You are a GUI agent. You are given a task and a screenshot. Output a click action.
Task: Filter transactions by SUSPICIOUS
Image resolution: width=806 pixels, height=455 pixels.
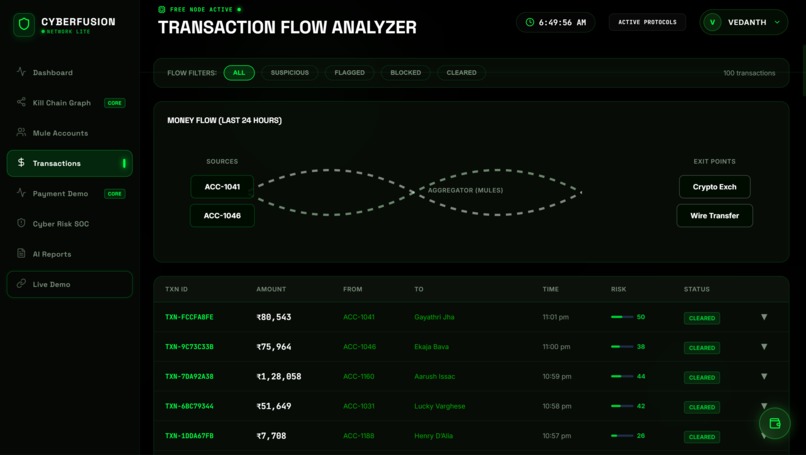tap(290, 72)
